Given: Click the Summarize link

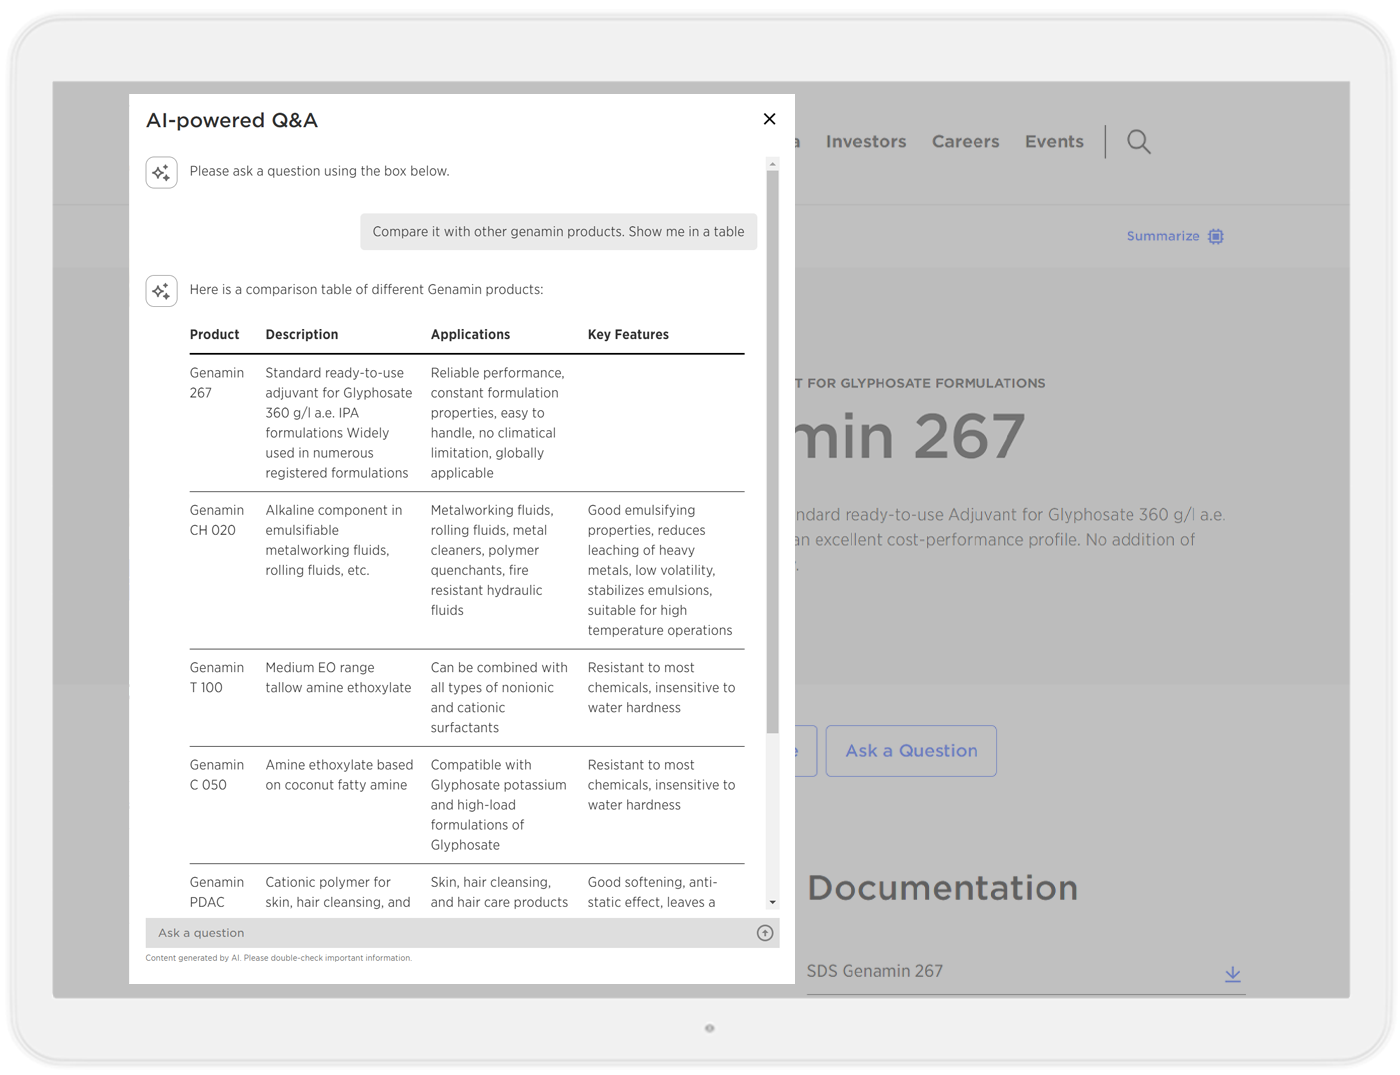Looking at the screenshot, I should click(1163, 237).
